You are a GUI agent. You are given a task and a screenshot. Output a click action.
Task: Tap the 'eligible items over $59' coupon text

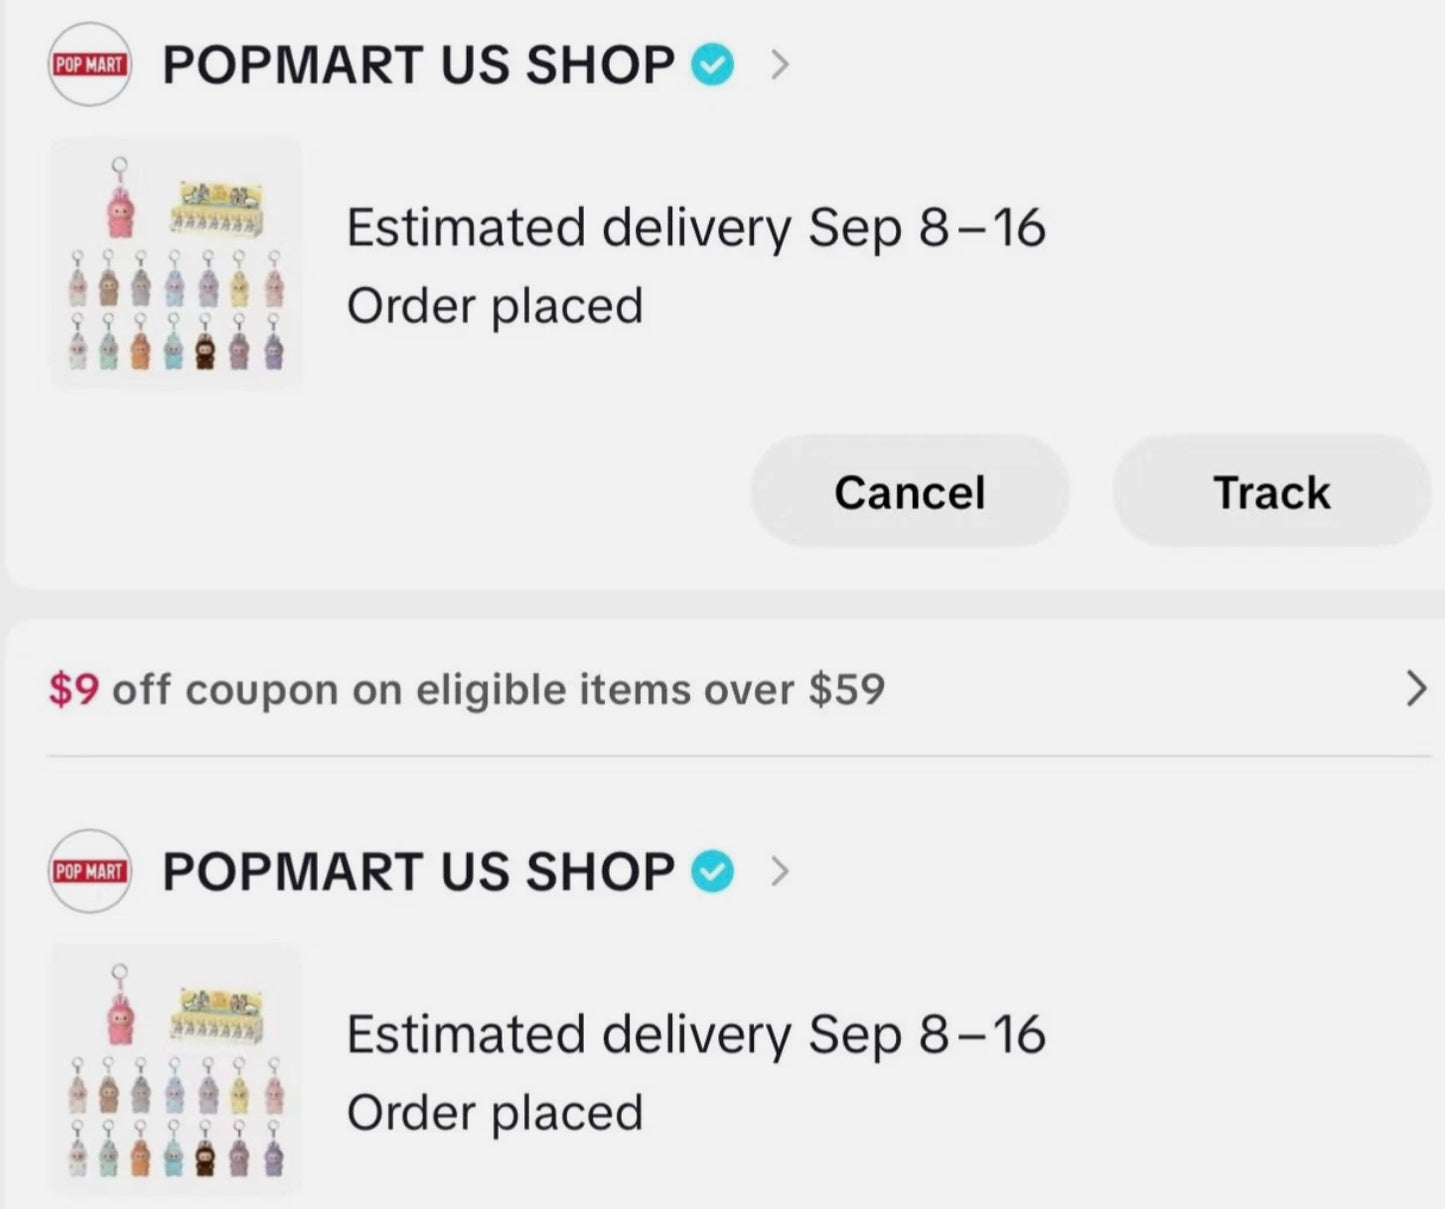(650, 689)
